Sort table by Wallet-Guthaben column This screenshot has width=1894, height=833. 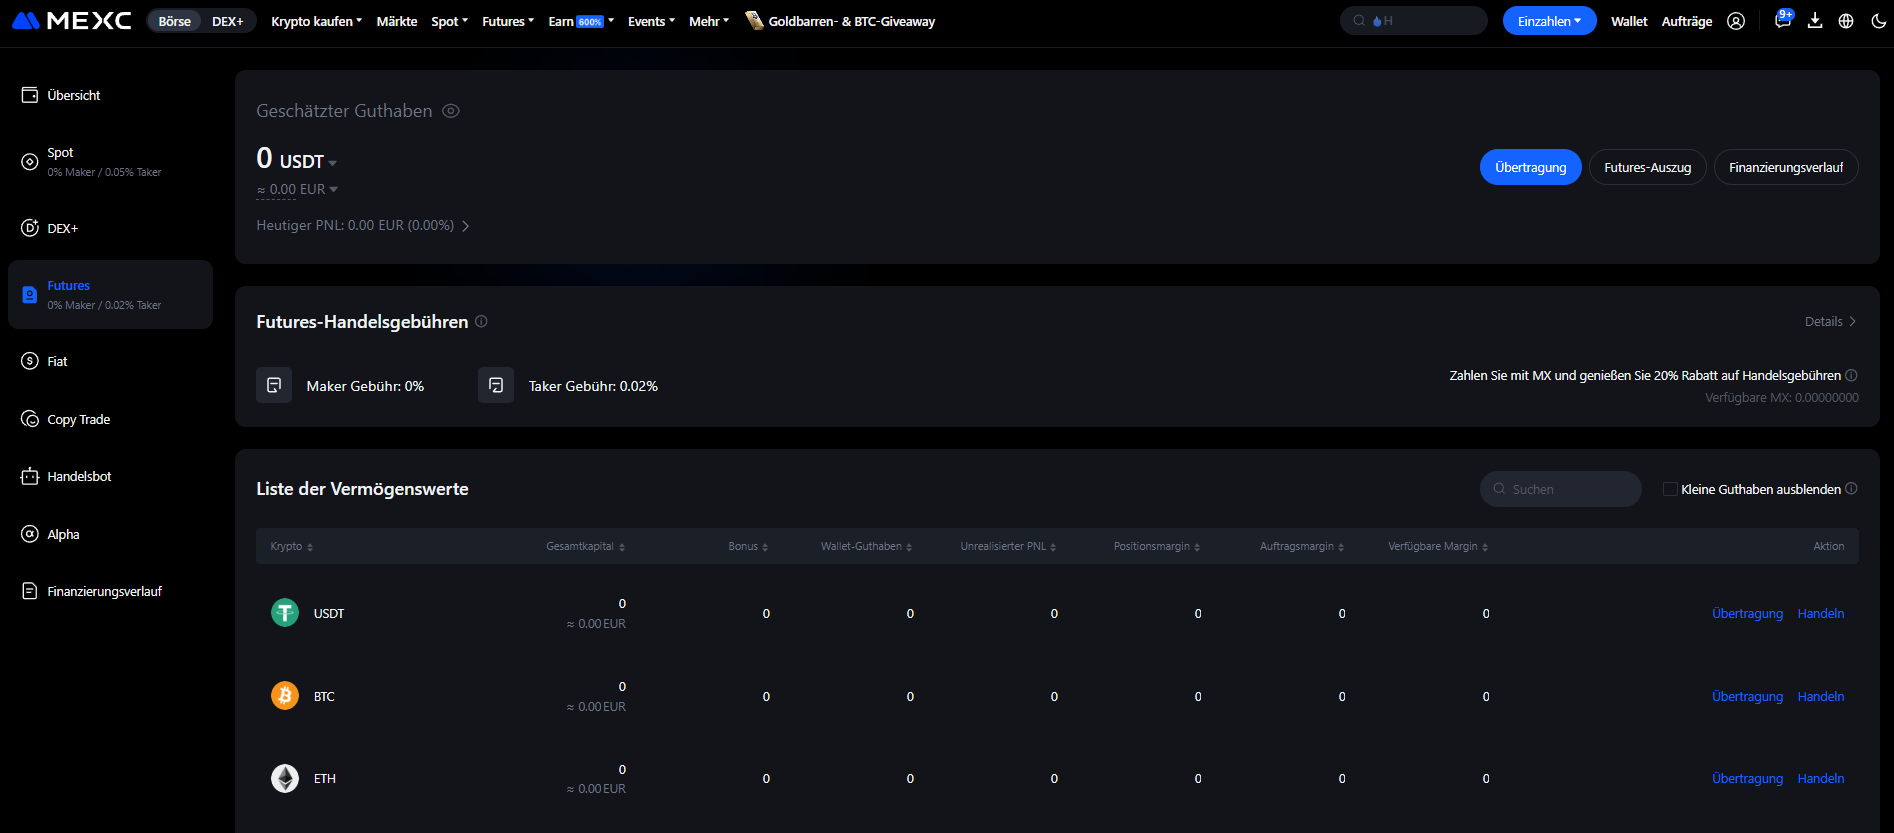click(866, 546)
